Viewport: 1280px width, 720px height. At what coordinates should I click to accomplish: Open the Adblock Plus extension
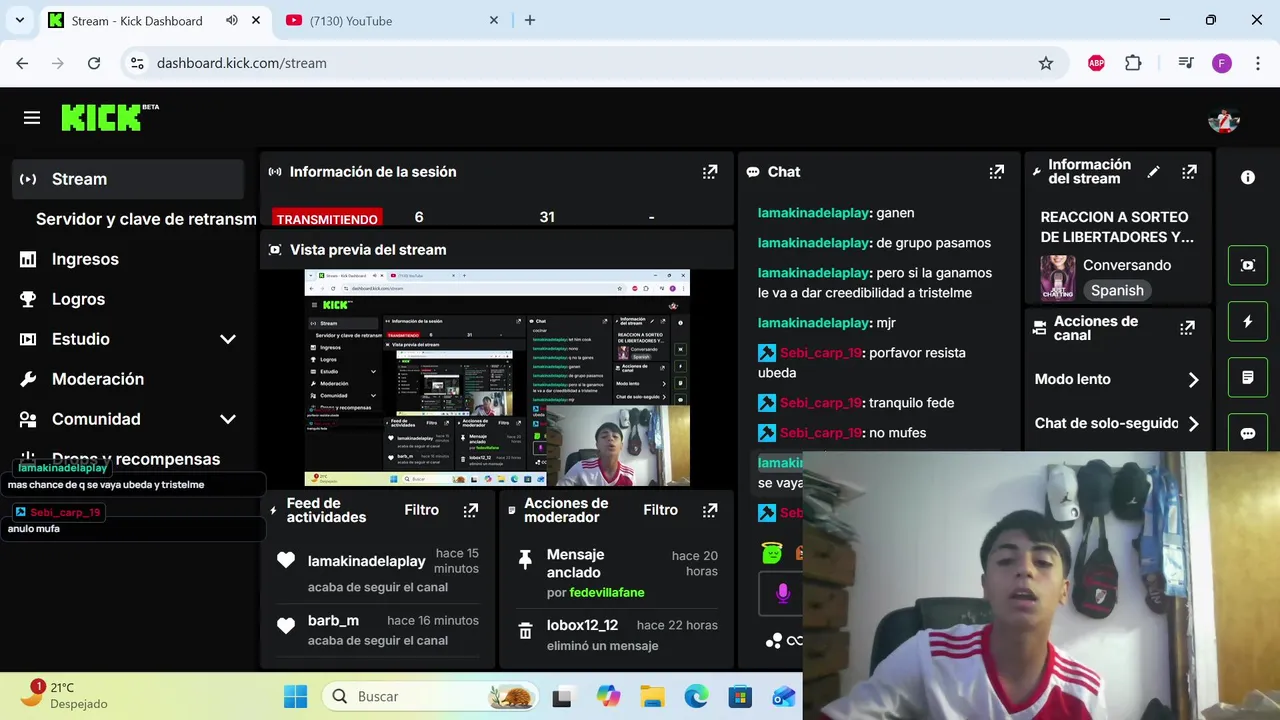click(x=1096, y=63)
